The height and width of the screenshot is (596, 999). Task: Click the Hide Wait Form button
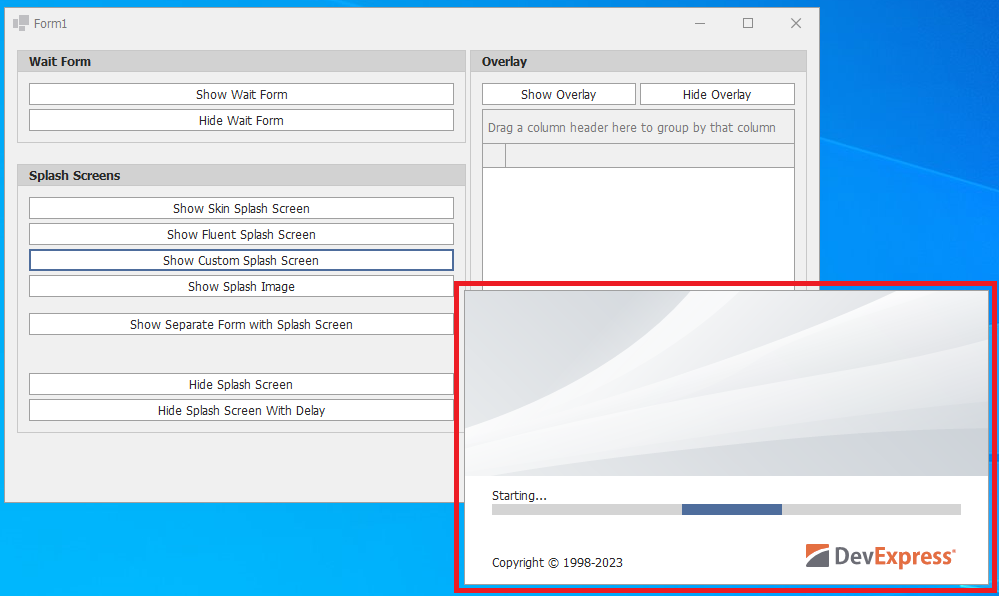tap(241, 120)
